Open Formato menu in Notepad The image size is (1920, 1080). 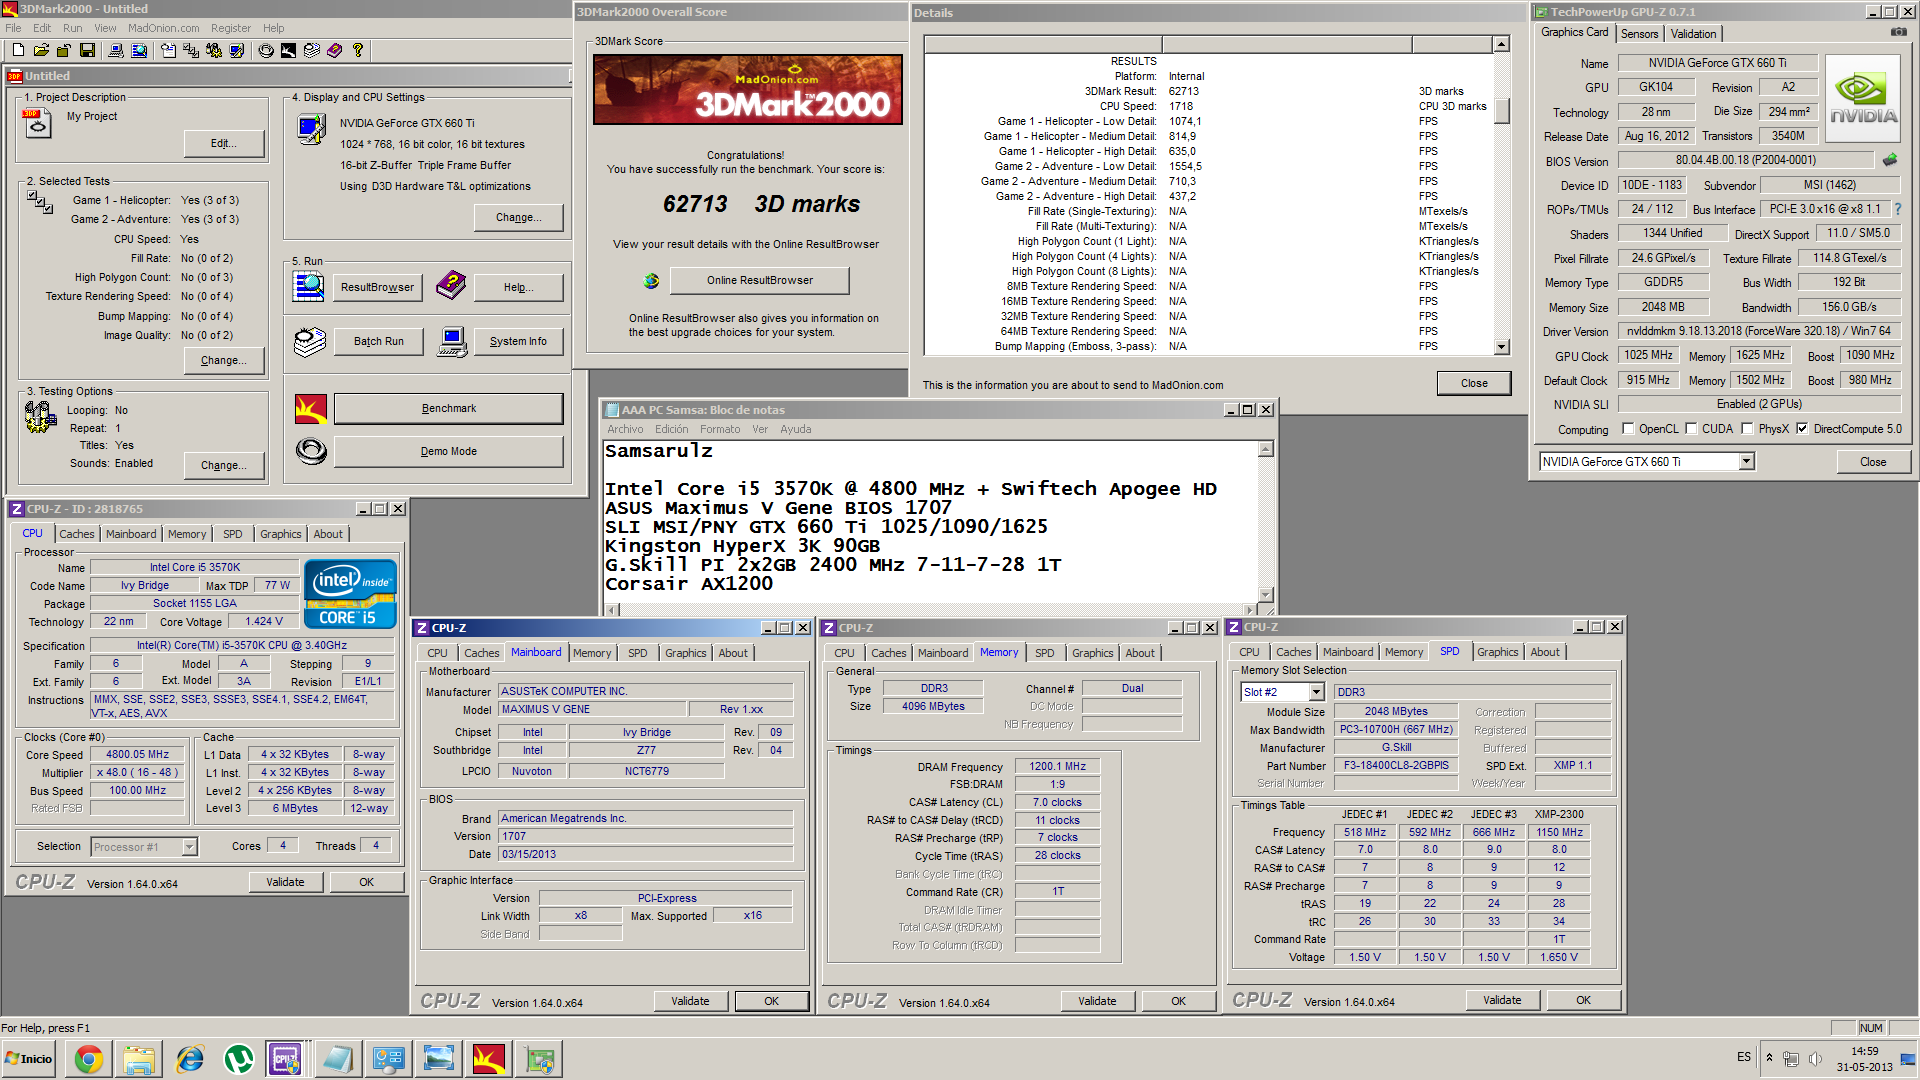pos(720,429)
